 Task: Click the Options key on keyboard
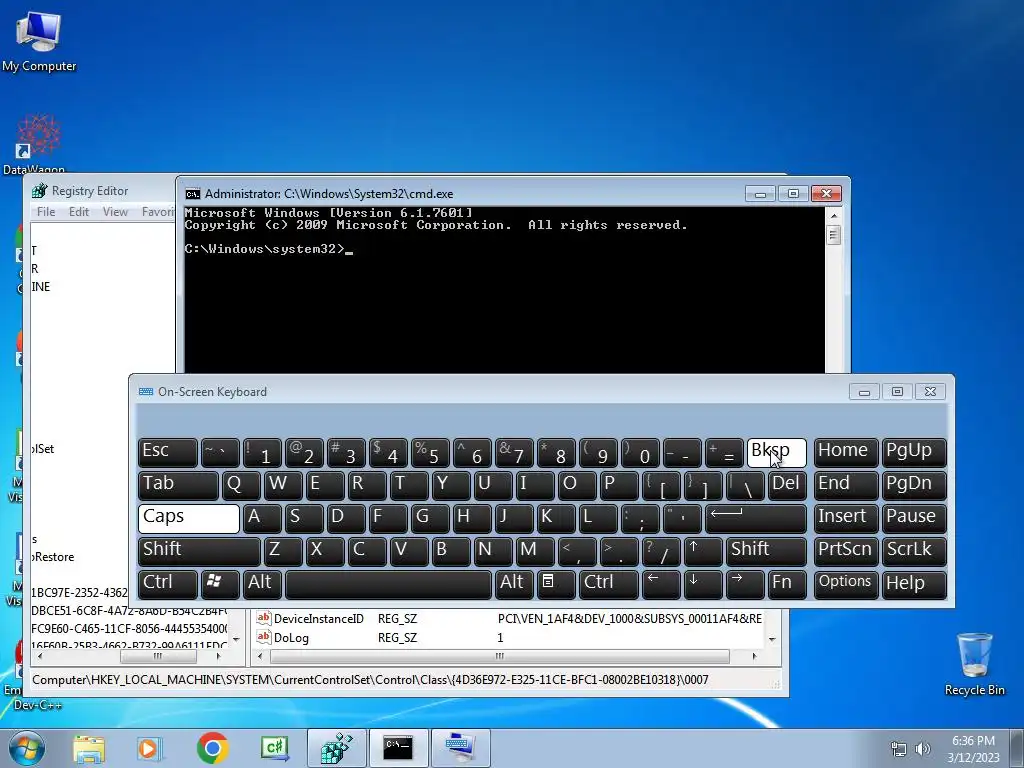pos(846,584)
